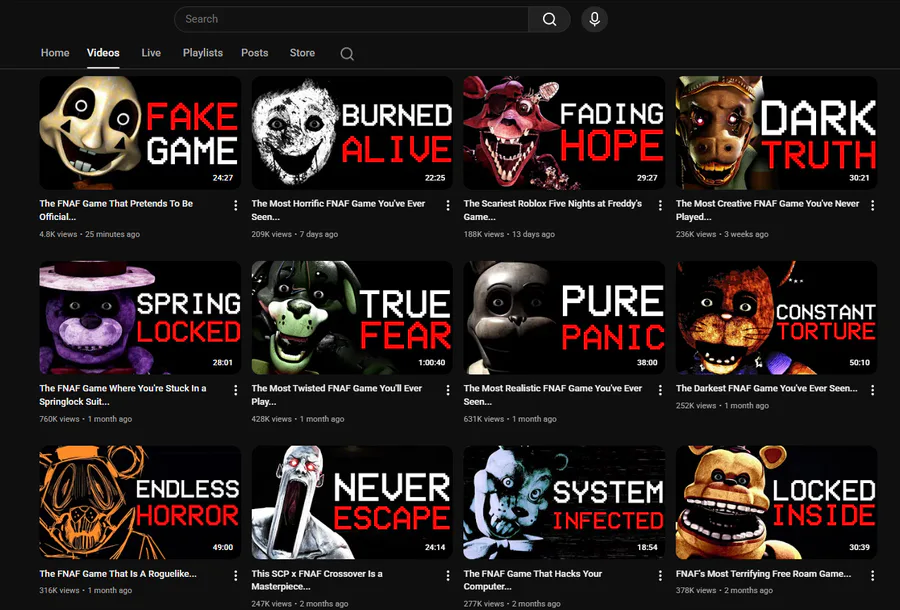
Task: Open the 'PURE PANIC' thumbnail
Action: coord(564,317)
